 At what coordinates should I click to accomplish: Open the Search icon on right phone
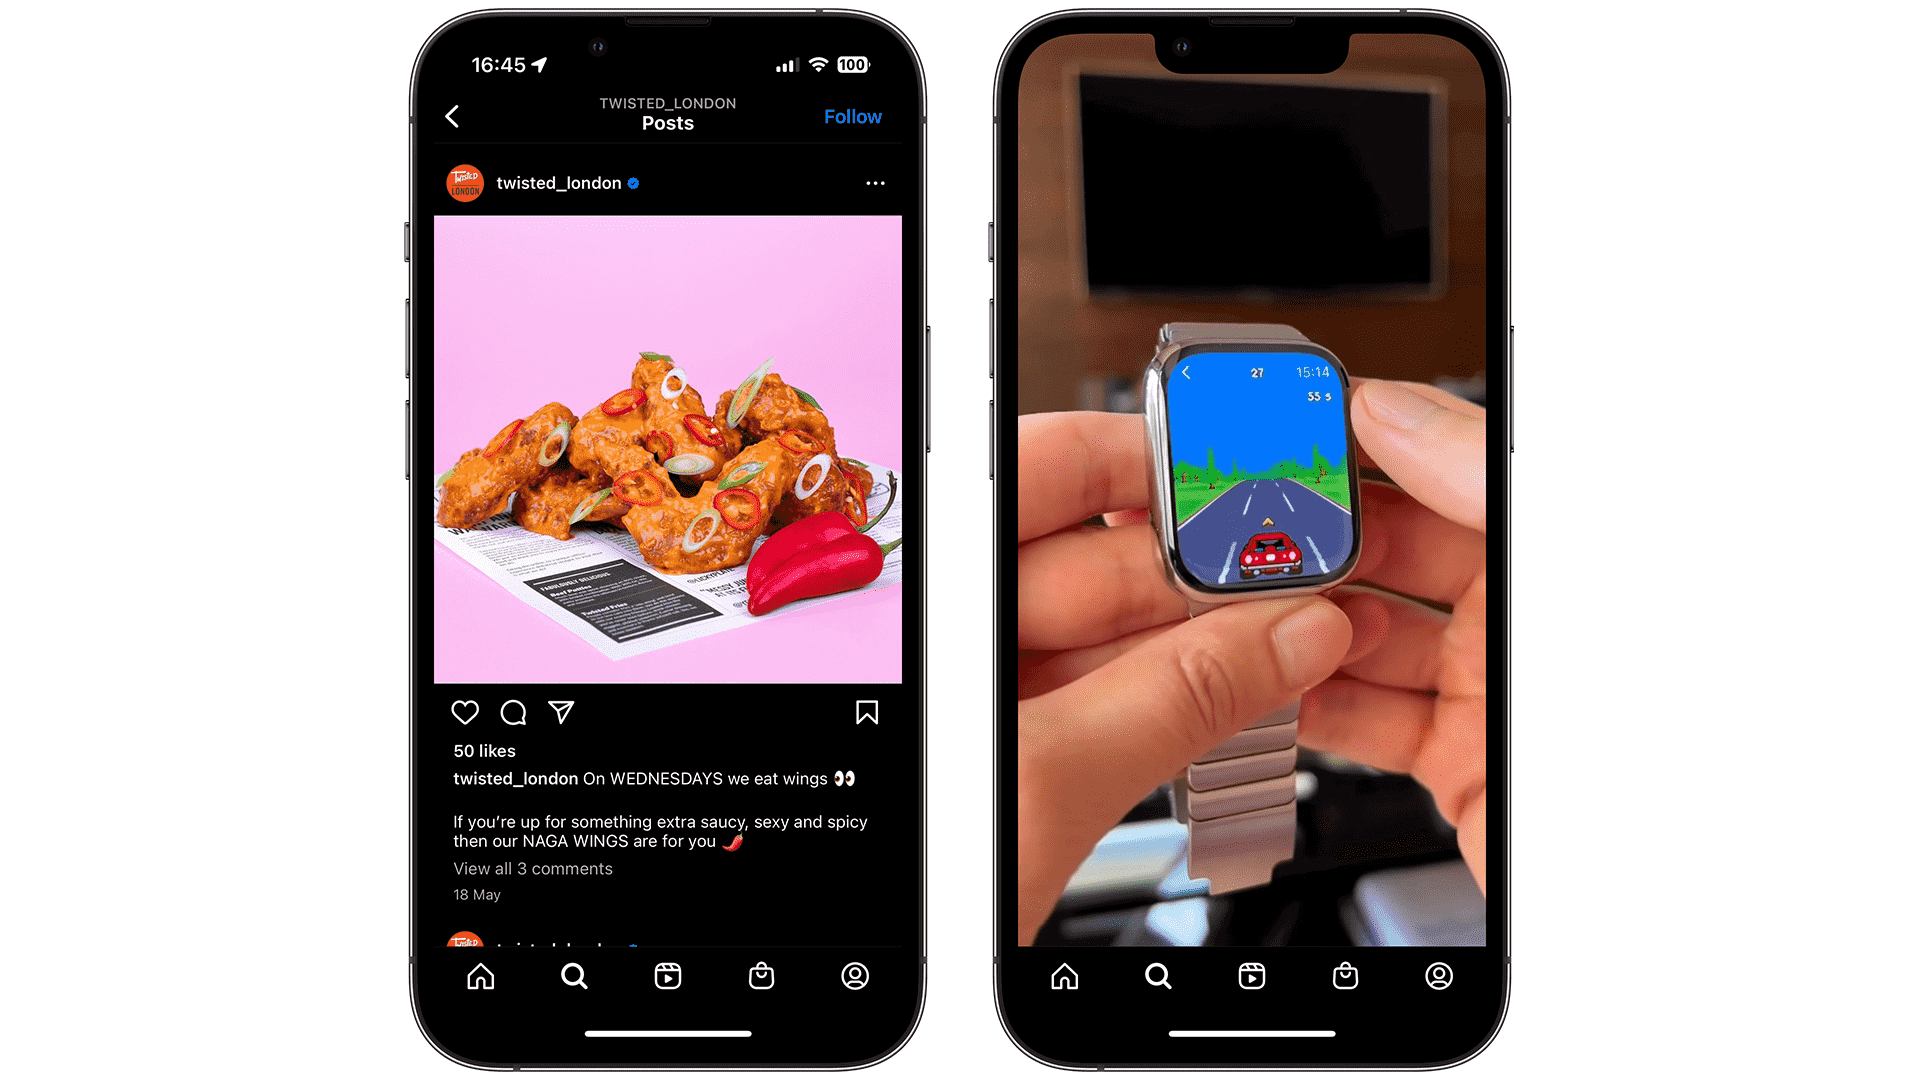pos(1159,978)
